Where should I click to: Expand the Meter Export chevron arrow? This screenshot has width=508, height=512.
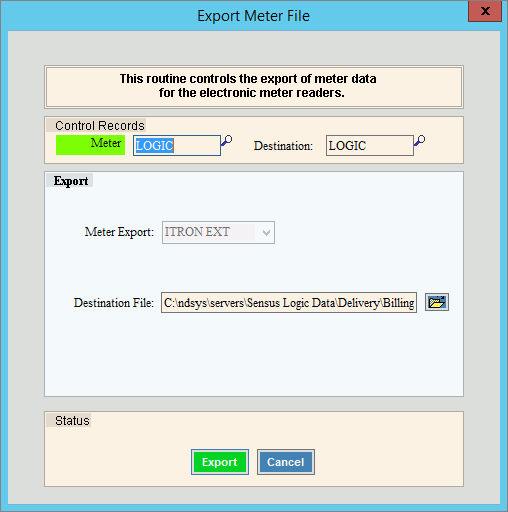(266, 232)
